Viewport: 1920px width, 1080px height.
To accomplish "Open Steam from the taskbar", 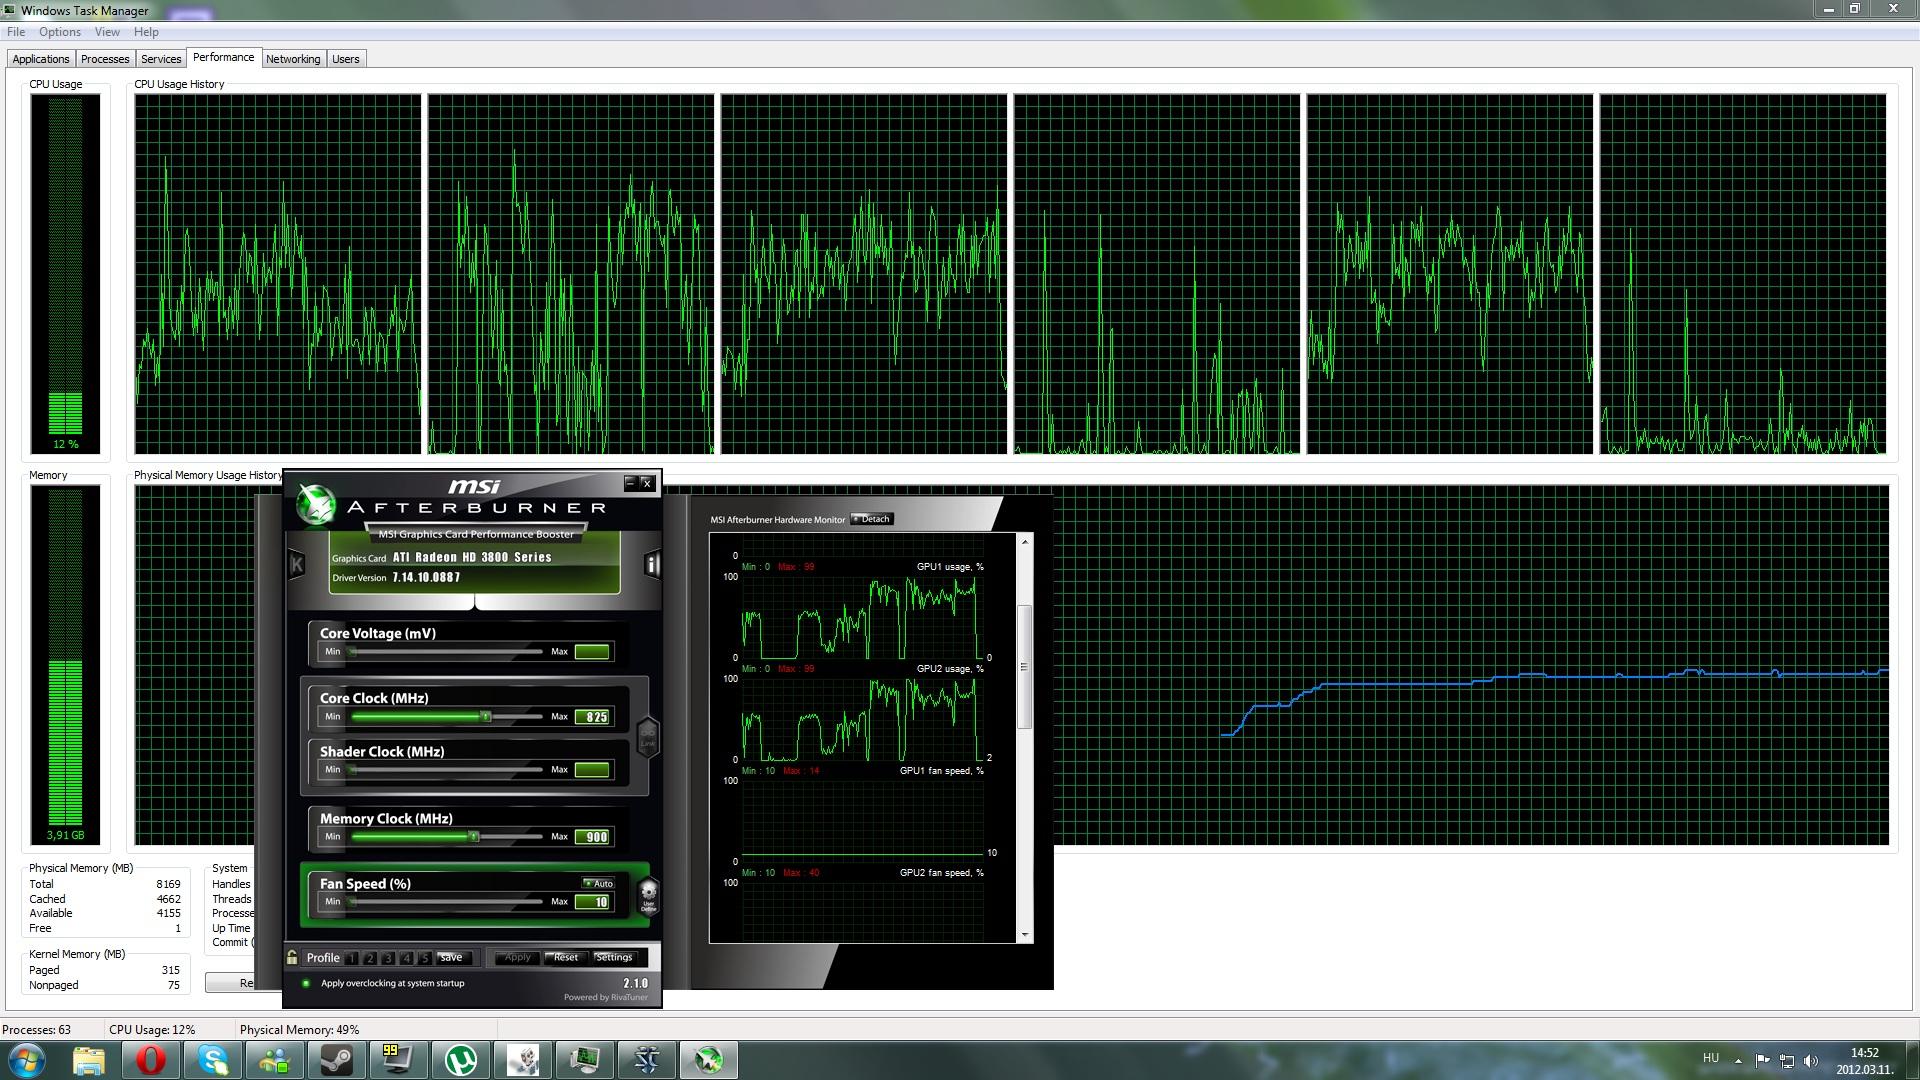I will coord(337,1060).
